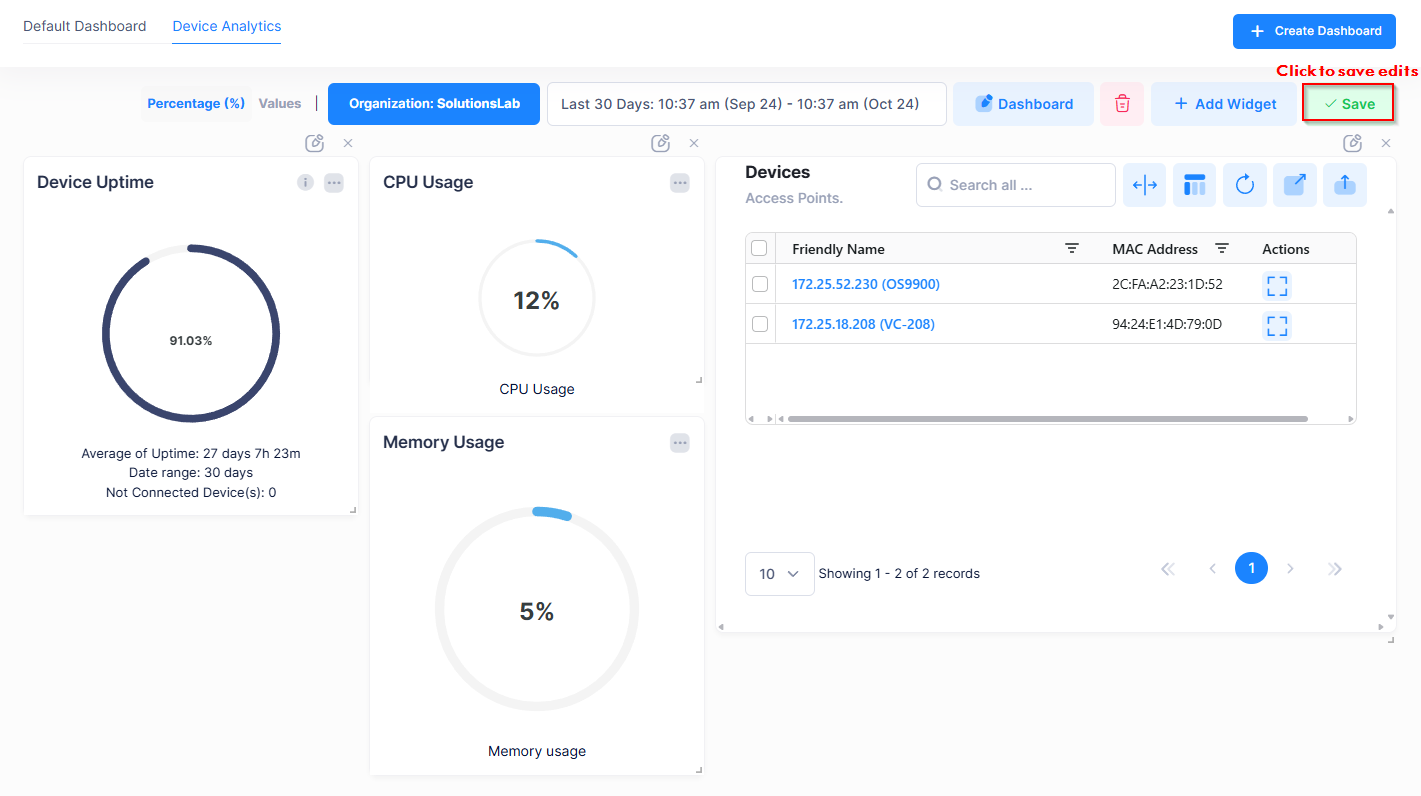The height and width of the screenshot is (796, 1421).
Task: Open the Friendly Name column filter
Action: pyautogui.click(x=1072, y=249)
